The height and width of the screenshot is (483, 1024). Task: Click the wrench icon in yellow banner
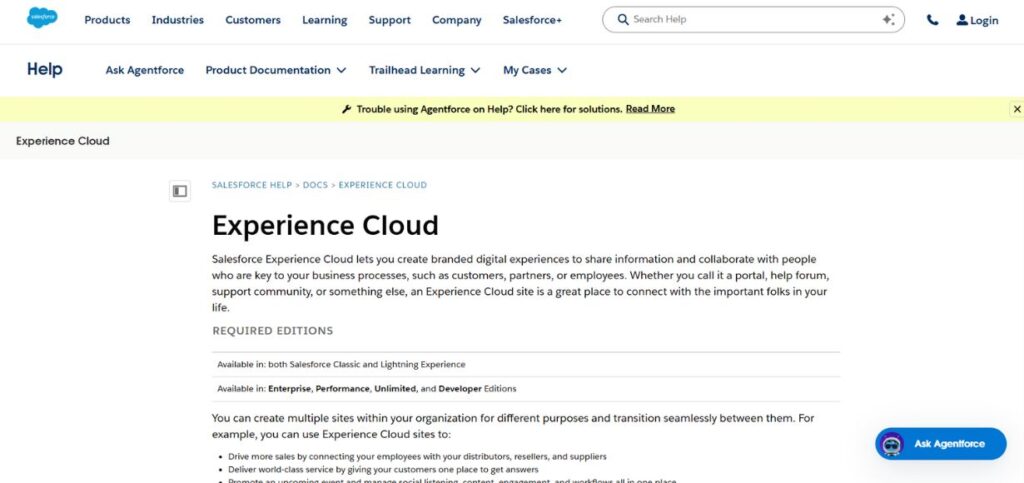[x=346, y=109]
